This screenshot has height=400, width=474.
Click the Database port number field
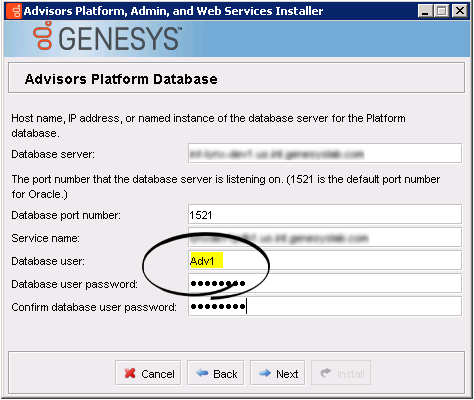click(325, 215)
